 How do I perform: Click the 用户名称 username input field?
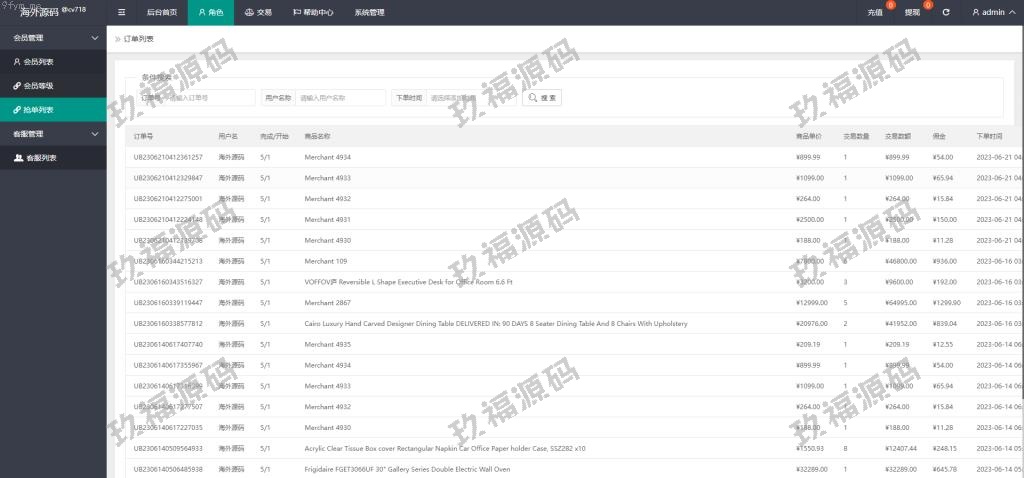(341, 98)
